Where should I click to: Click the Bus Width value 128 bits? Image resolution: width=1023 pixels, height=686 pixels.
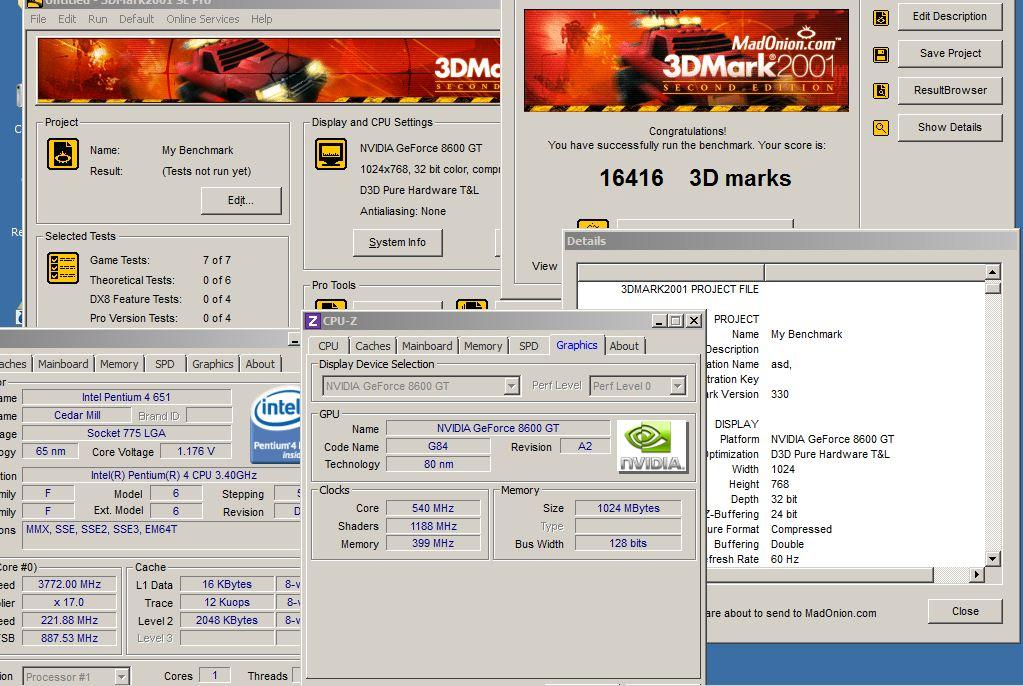(628, 543)
